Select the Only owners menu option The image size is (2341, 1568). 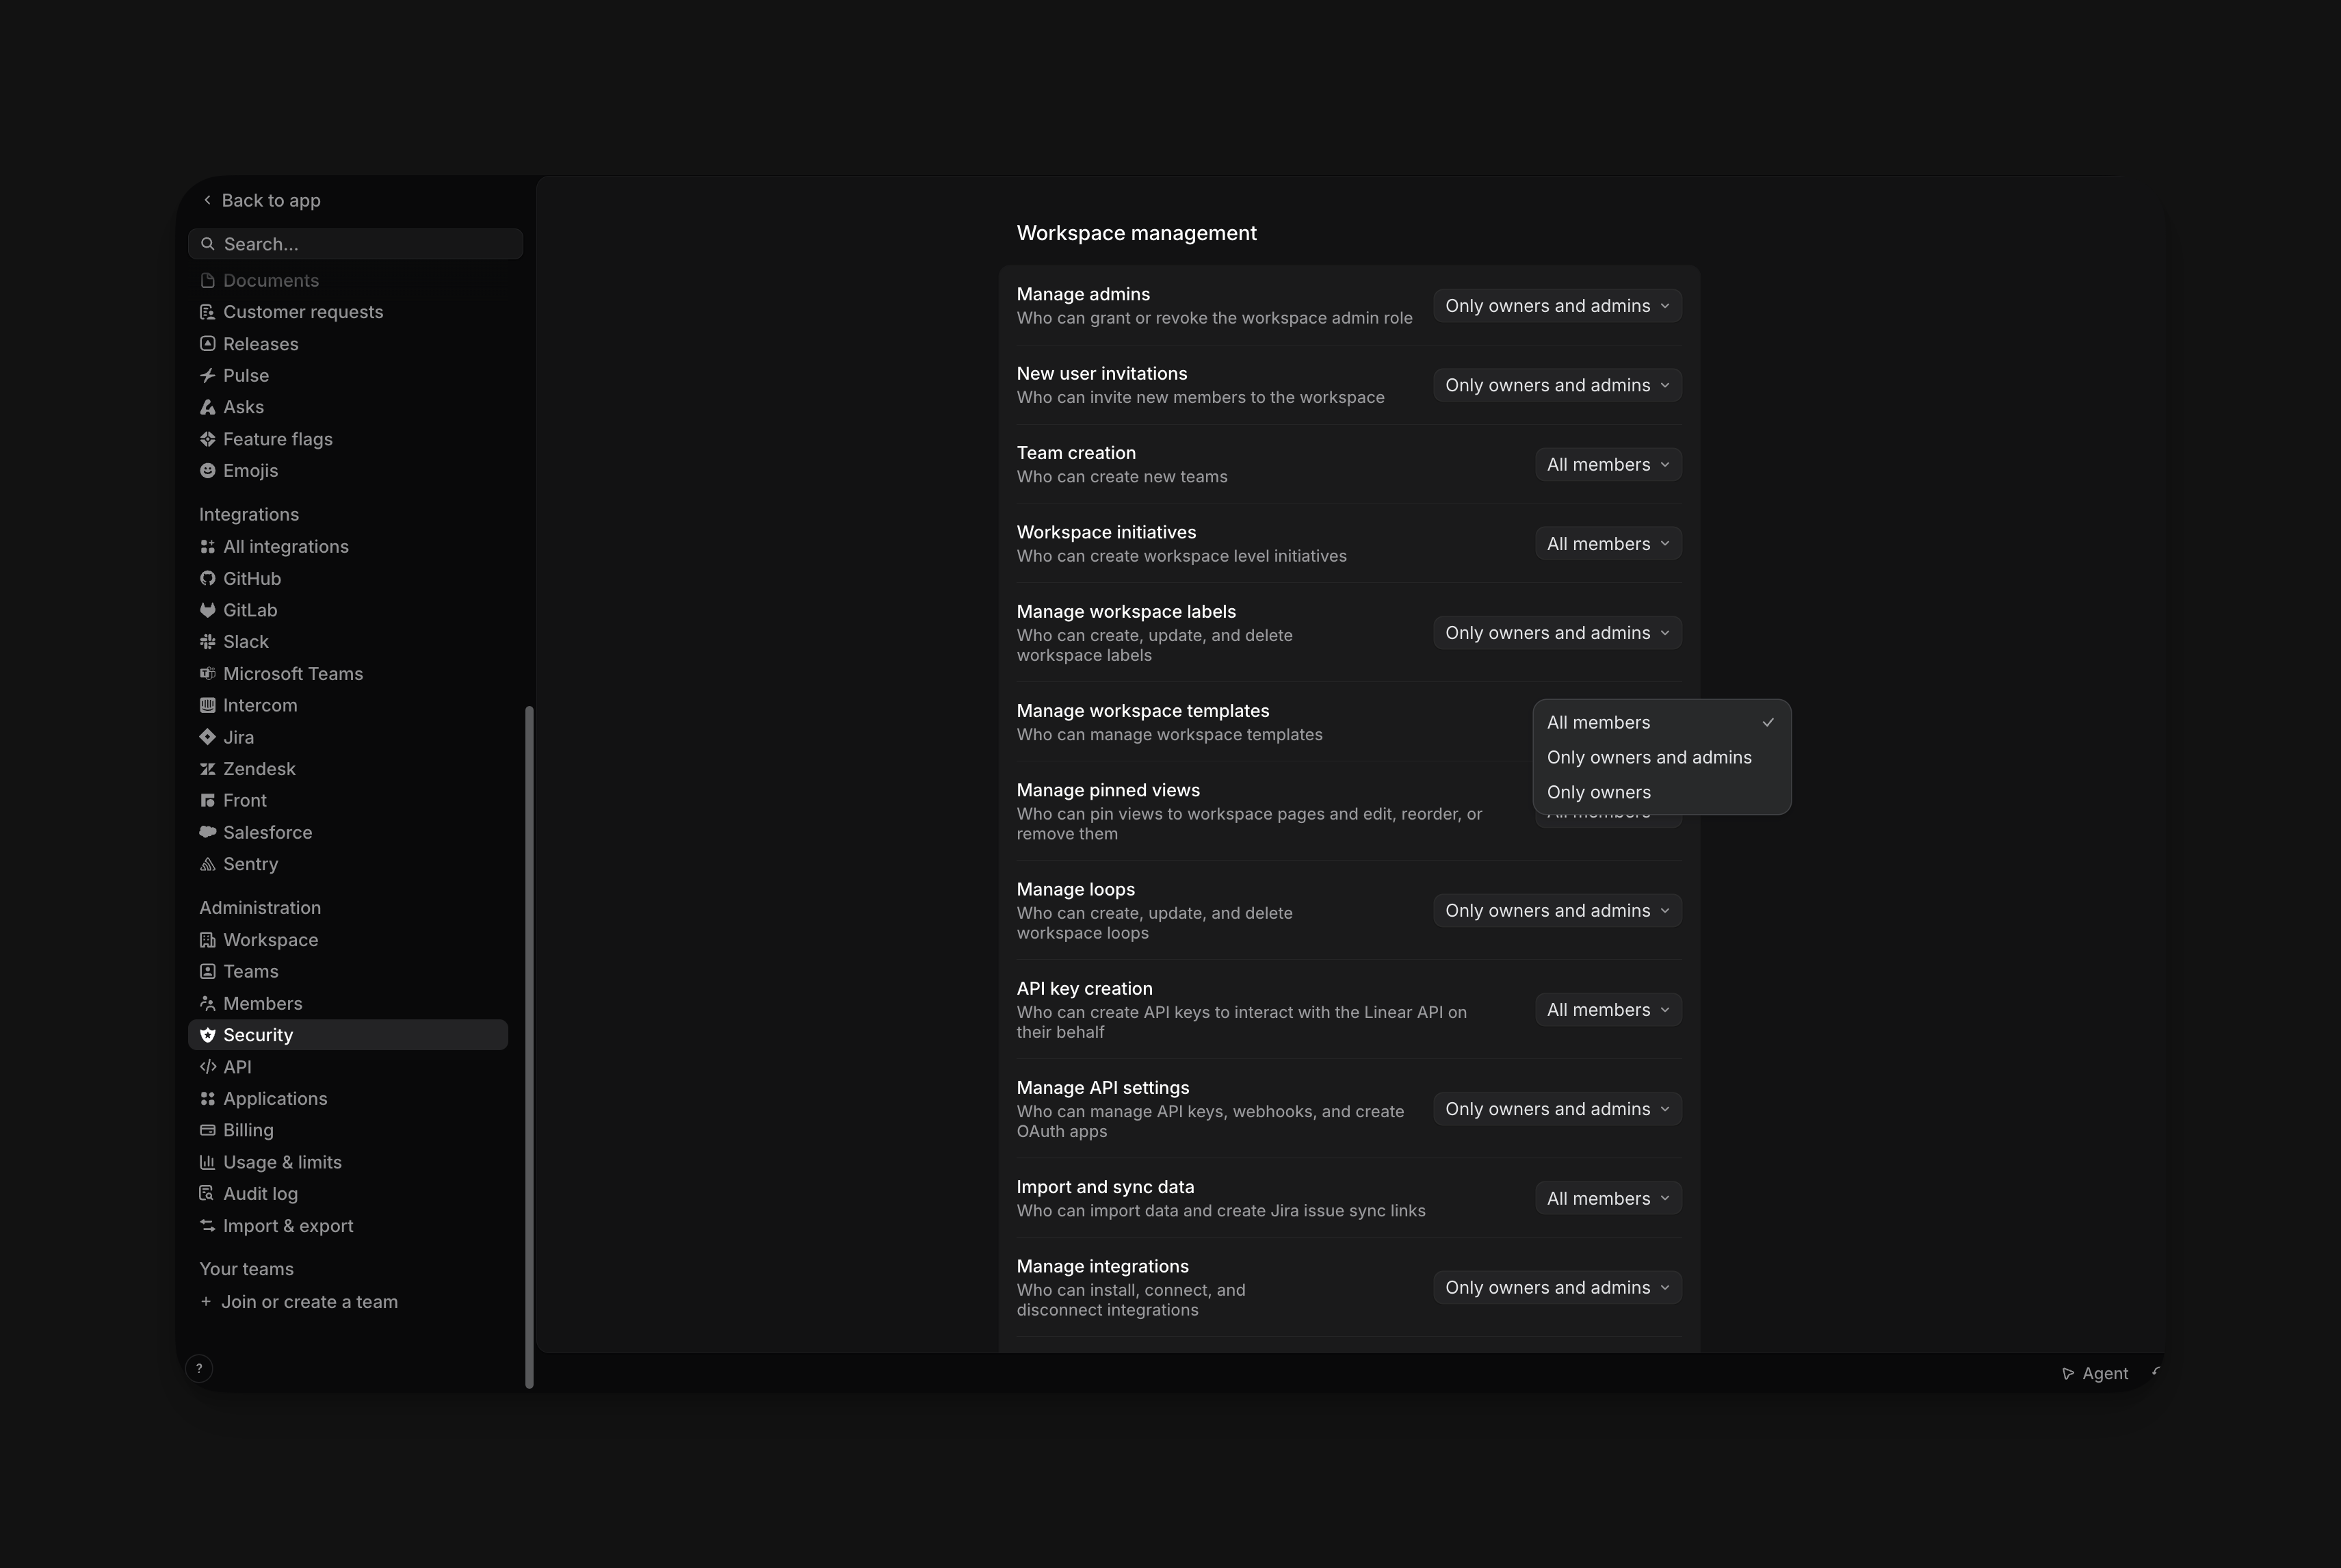1661,792
